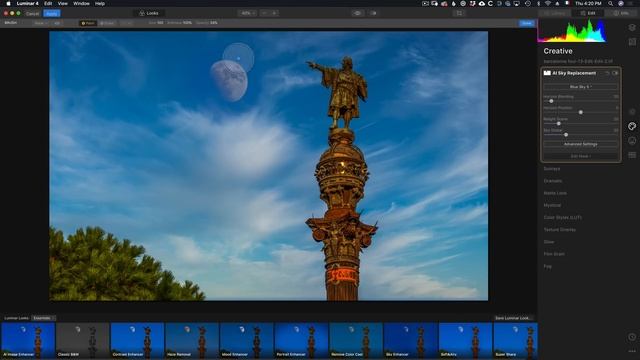
Task: Open Spotlight search in menu bar
Action: click(610, 3)
